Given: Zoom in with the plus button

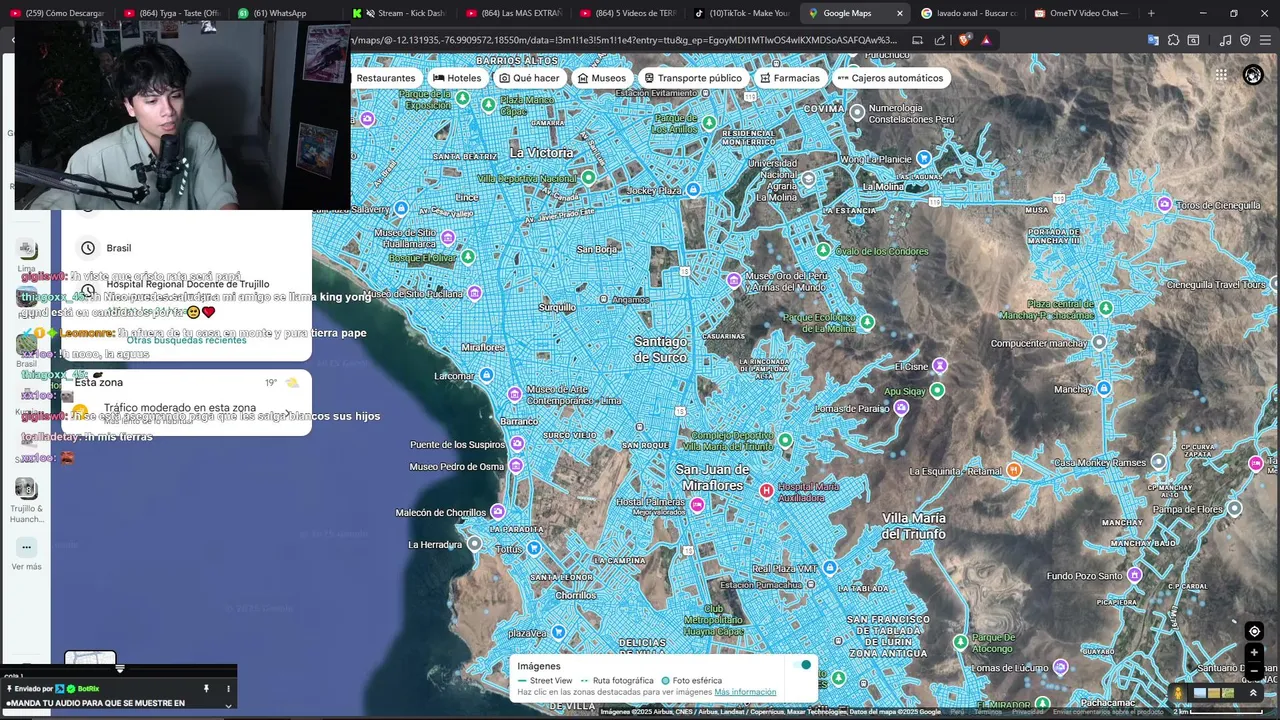Looking at the screenshot, I should (x=1254, y=653).
